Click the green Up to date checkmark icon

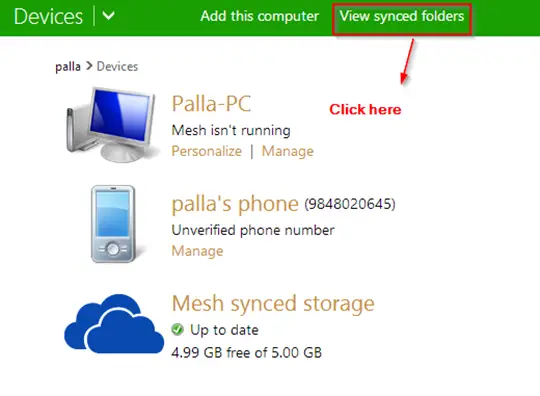coord(177,330)
